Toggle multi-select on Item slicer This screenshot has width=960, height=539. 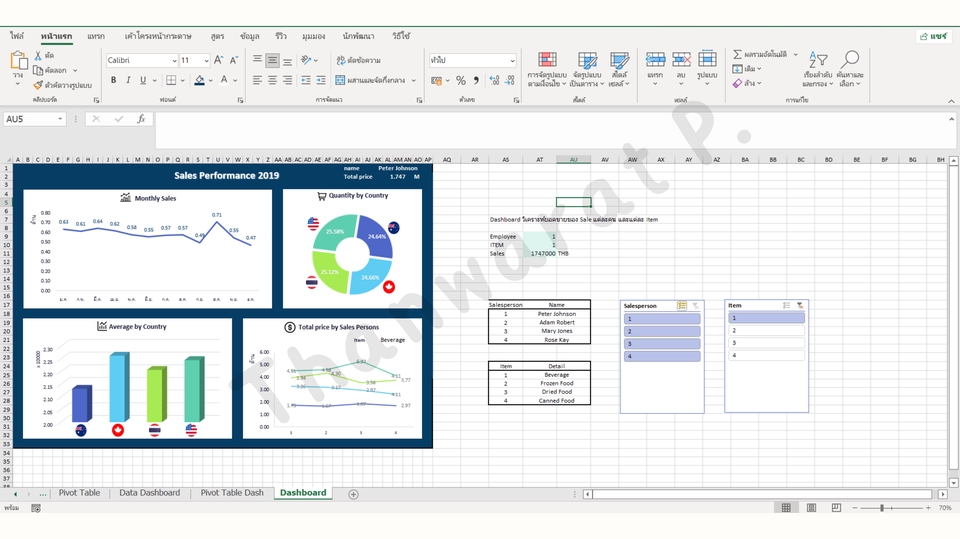787,305
